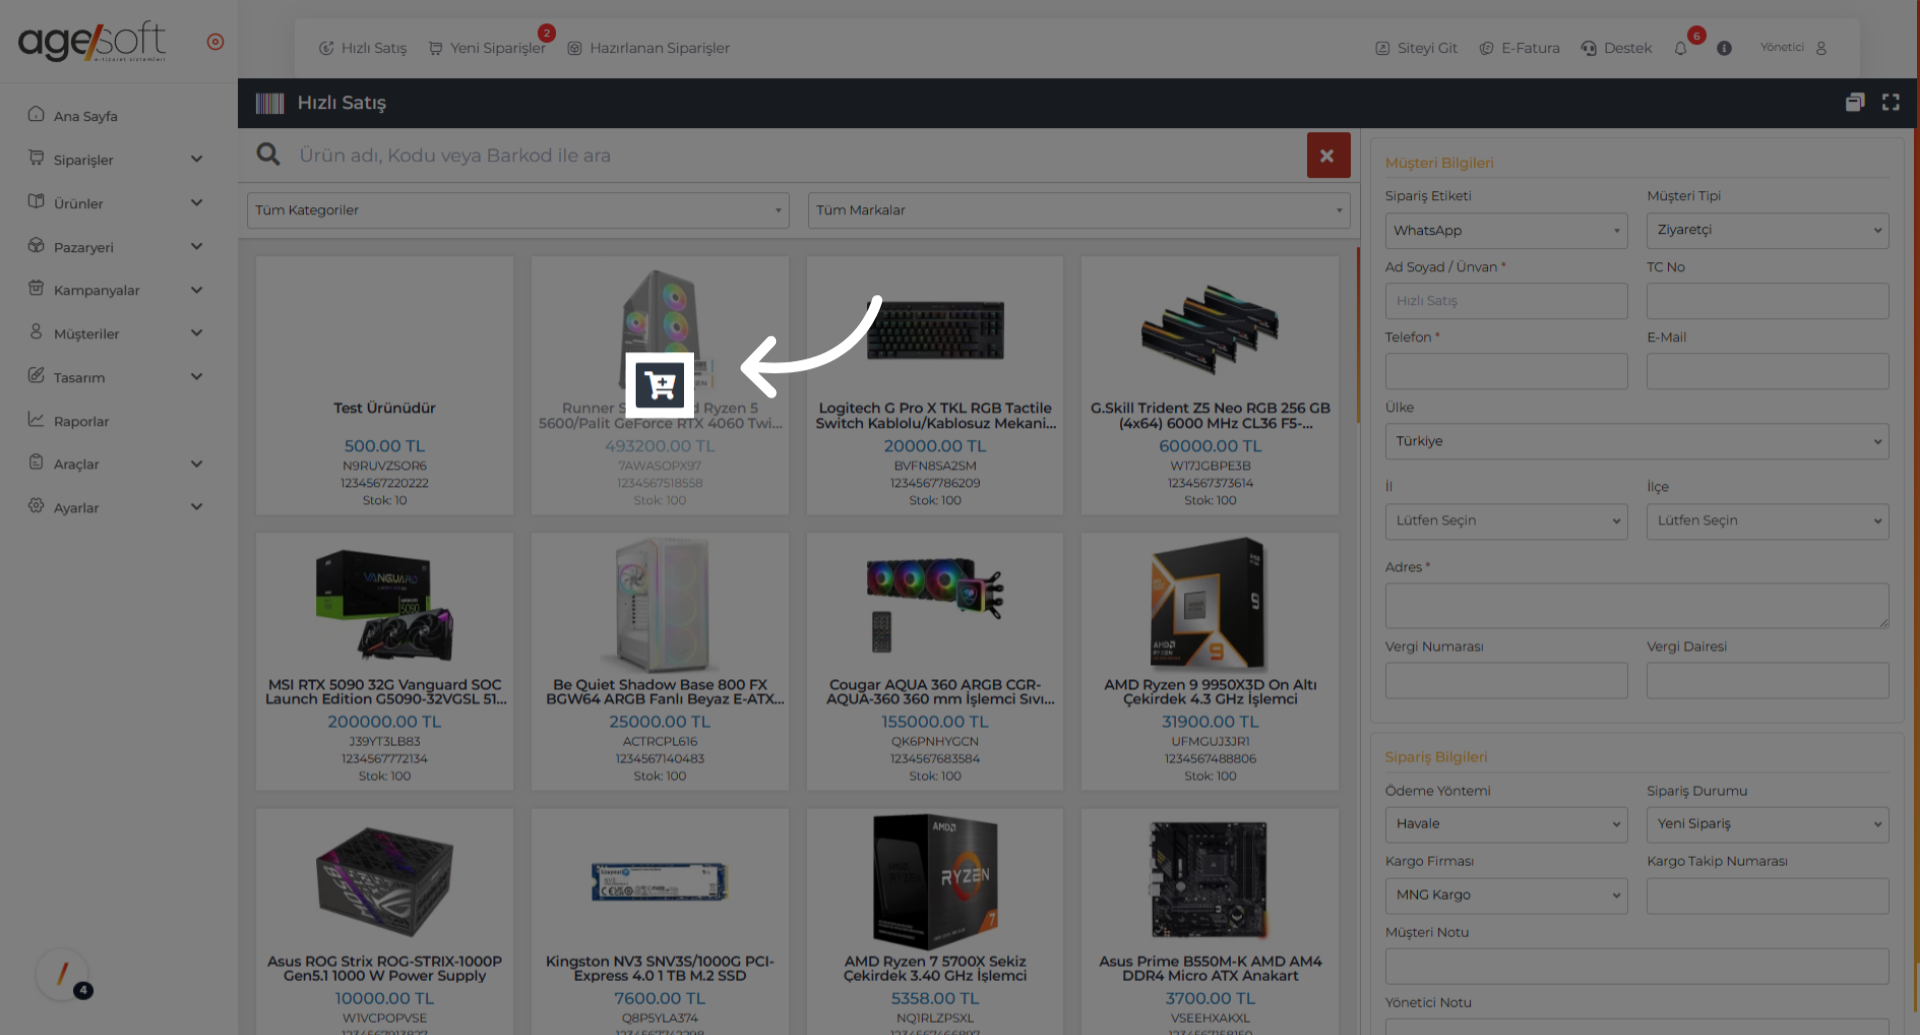Expand the Siparişler sidebar menu chevron
This screenshot has height=1035, width=1920.
(197, 159)
